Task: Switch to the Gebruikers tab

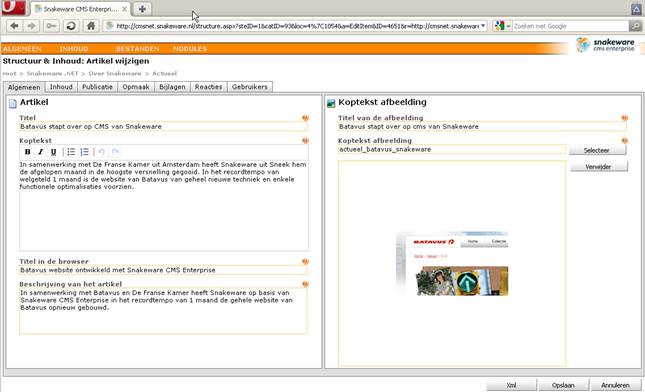Action: (250, 87)
